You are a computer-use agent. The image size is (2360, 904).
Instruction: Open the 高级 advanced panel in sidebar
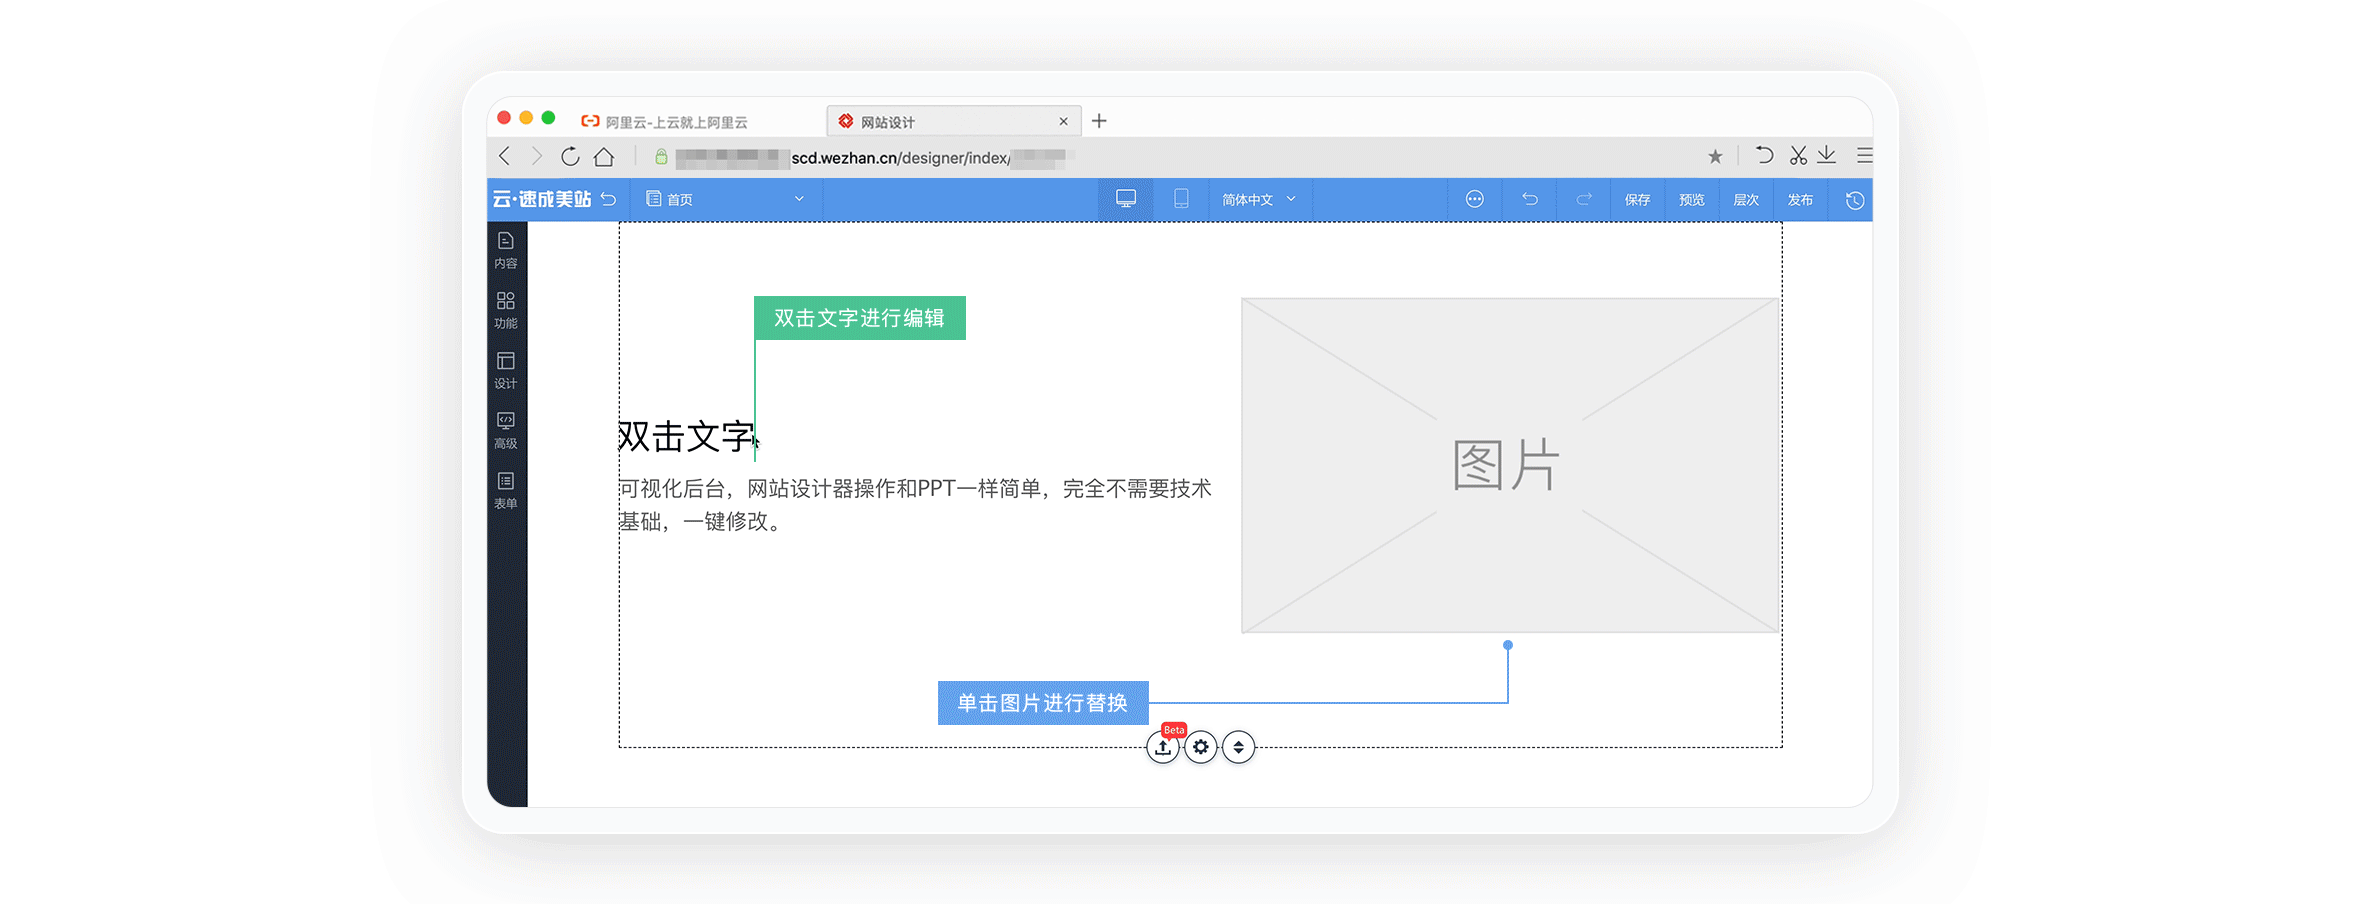(x=506, y=430)
